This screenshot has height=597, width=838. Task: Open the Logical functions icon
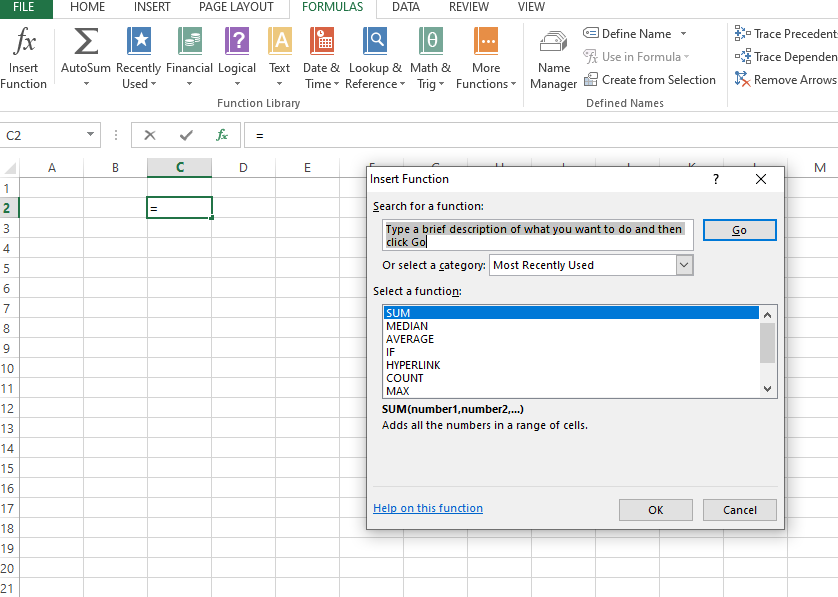coord(237,43)
